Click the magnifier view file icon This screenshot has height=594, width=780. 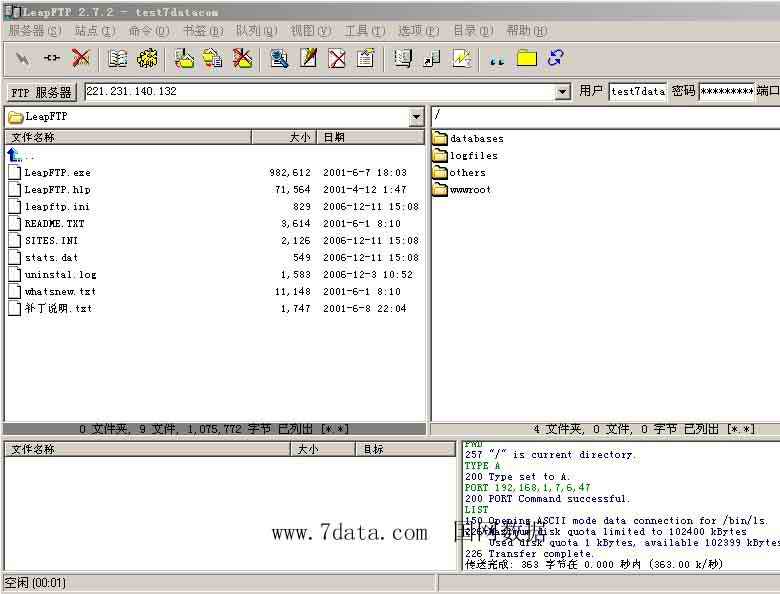pyautogui.click(x=279, y=59)
